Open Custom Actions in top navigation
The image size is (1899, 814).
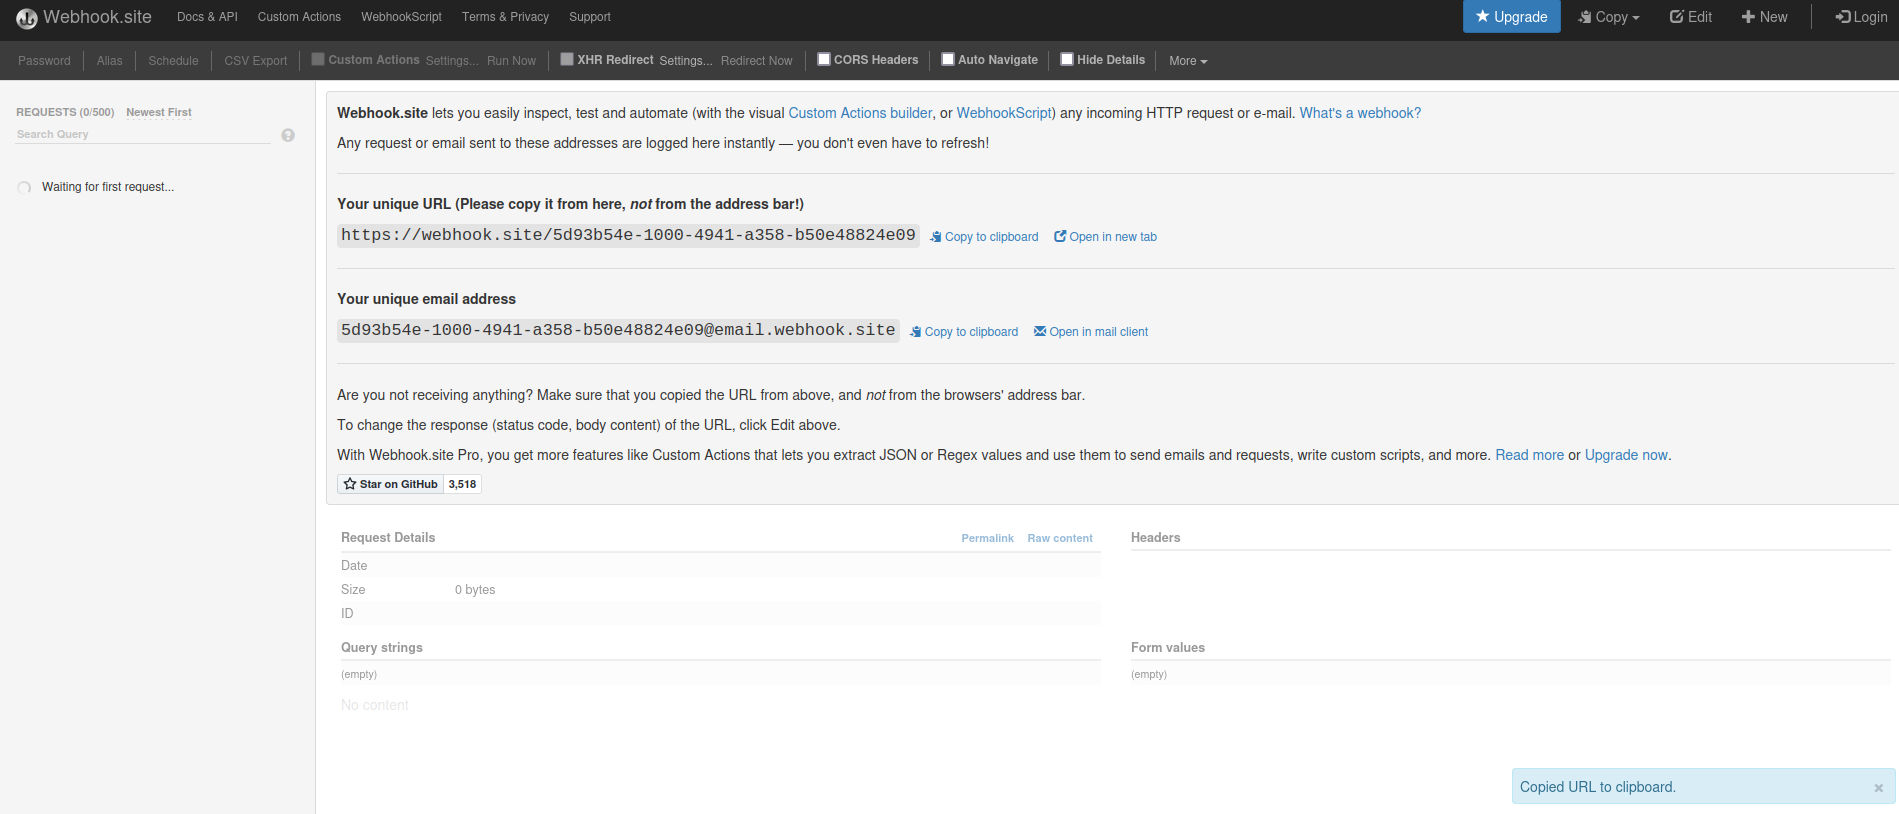[299, 17]
